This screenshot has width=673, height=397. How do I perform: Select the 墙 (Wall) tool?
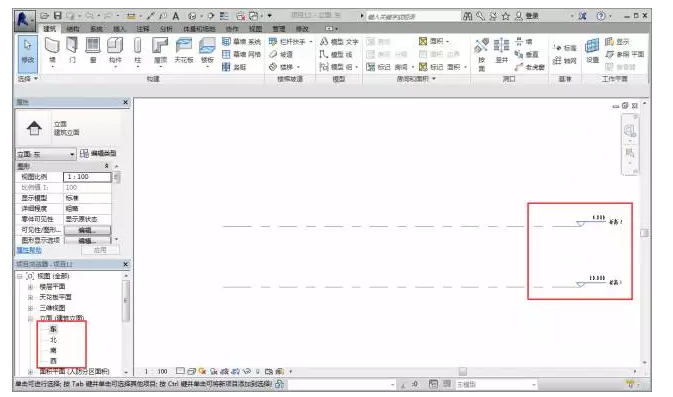coord(52,51)
